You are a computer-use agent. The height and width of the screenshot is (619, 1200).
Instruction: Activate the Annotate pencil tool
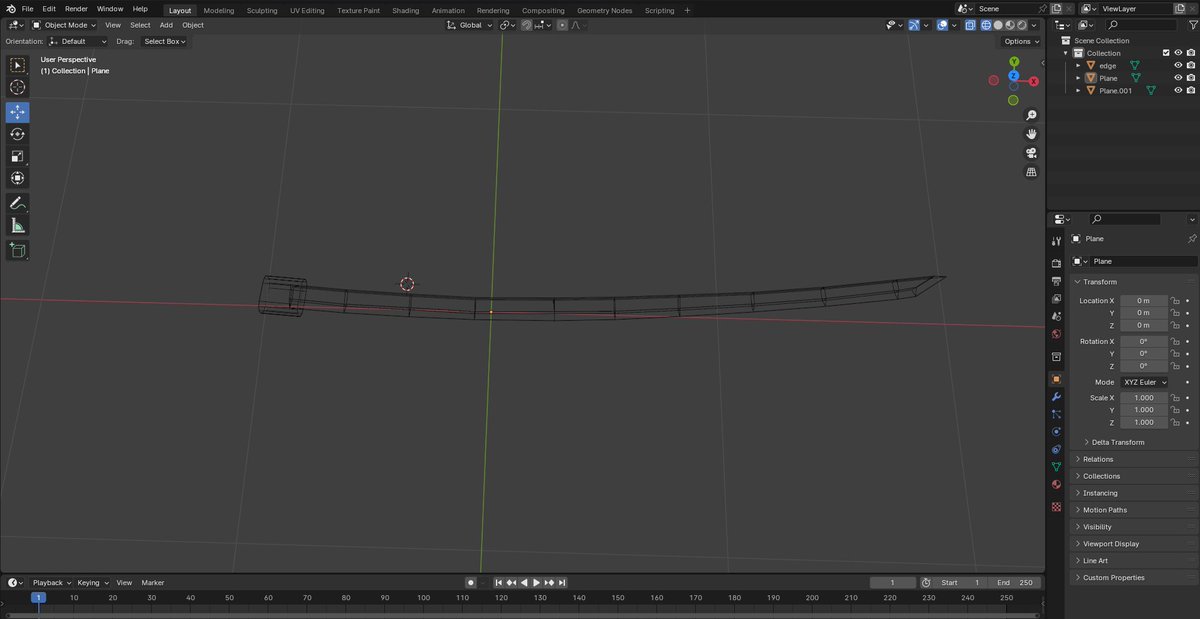pos(17,203)
